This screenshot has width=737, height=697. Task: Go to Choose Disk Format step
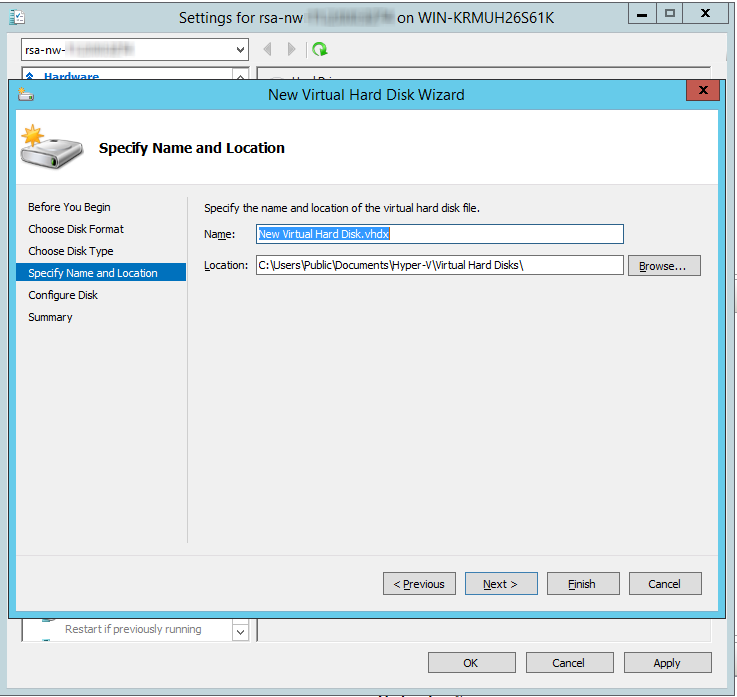click(x=76, y=229)
